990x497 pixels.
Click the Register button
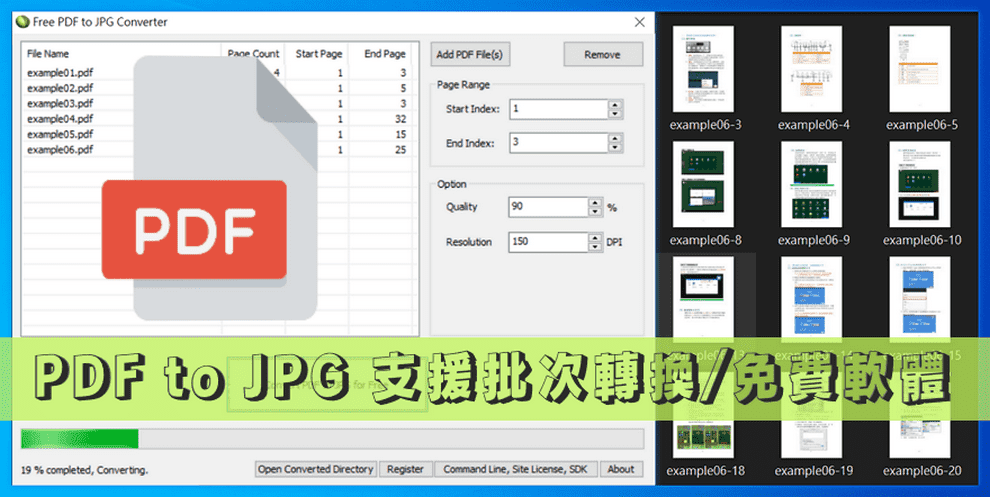pos(405,468)
